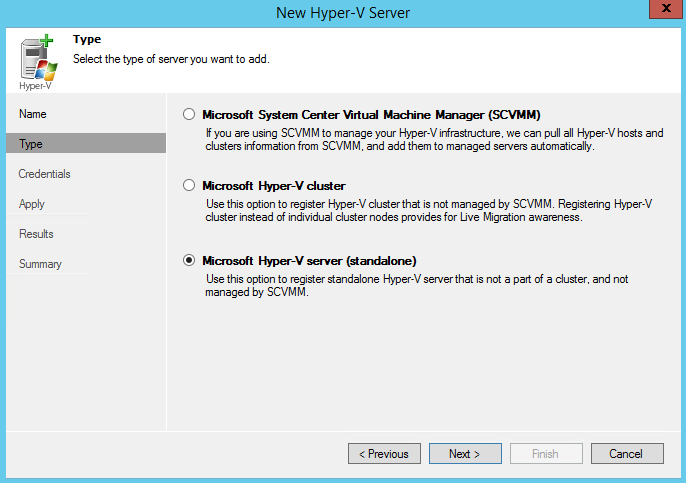This screenshot has height=483, width=686.
Task: Open the Type step in the wizard sidebar
Action: (x=86, y=144)
